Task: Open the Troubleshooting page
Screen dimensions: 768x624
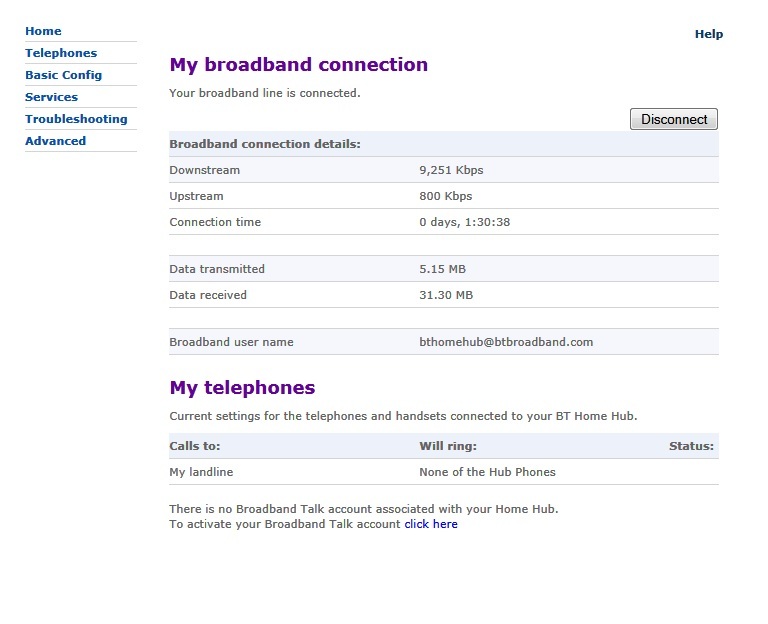Action: (76, 119)
